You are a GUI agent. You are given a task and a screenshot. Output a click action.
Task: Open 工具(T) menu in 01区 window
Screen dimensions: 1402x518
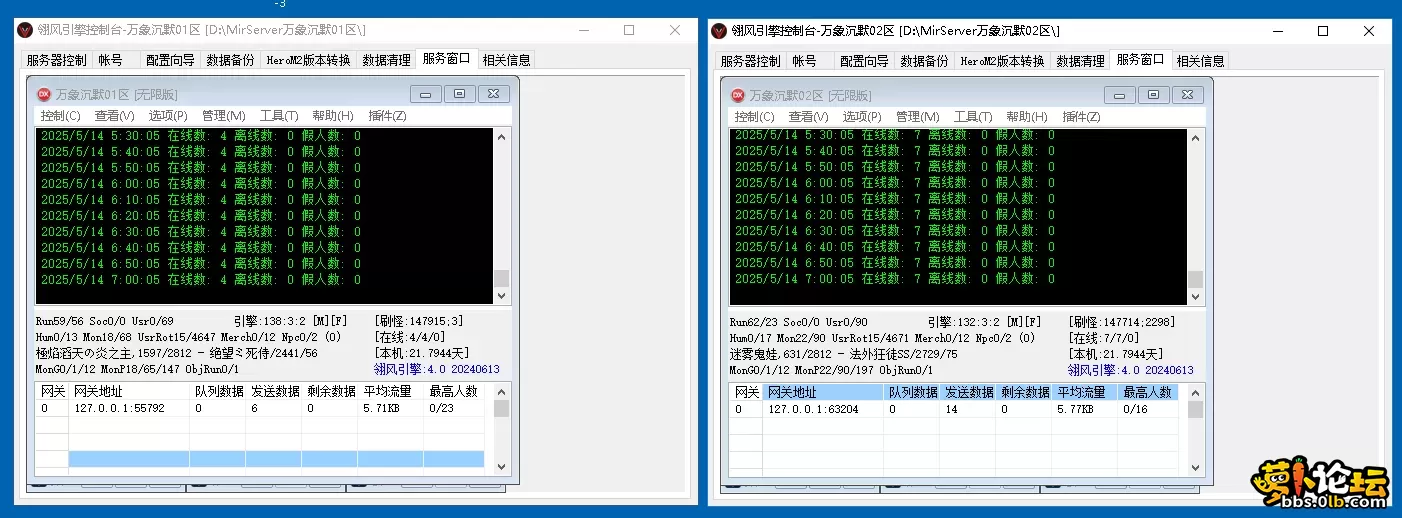pos(279,116)
